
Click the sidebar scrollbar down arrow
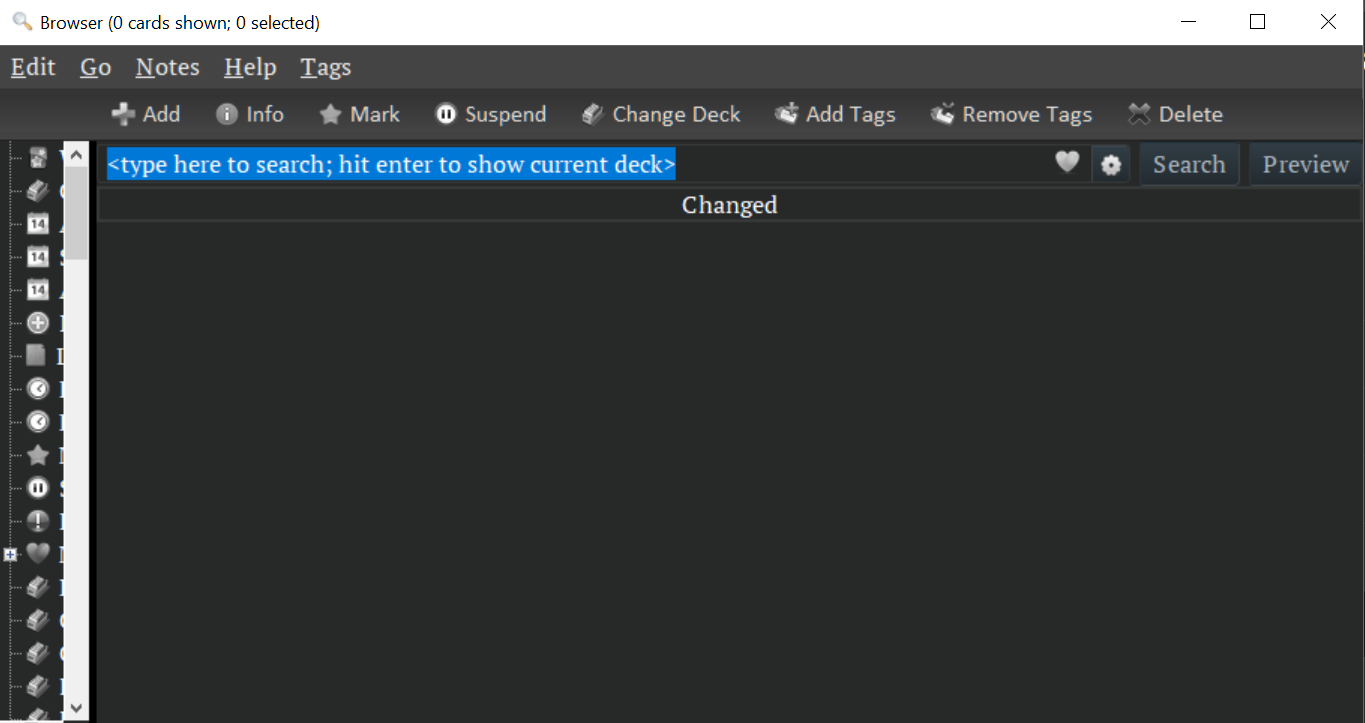click(76, 708)
